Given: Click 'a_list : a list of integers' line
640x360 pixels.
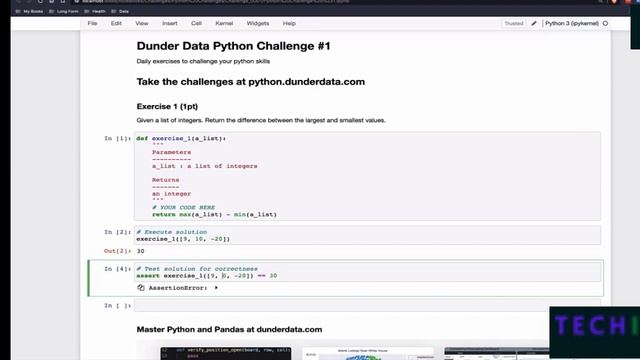Looking at the screenshot, I should (x=204, y=166).
